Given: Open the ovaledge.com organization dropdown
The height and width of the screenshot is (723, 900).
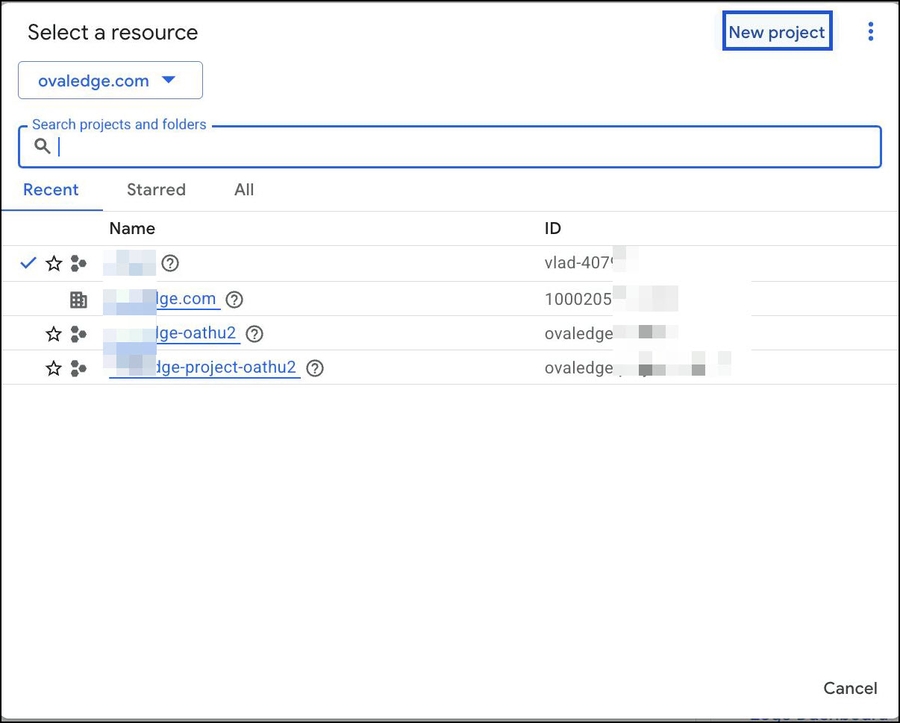Looking at the screenshot, I should pos(110,81).
